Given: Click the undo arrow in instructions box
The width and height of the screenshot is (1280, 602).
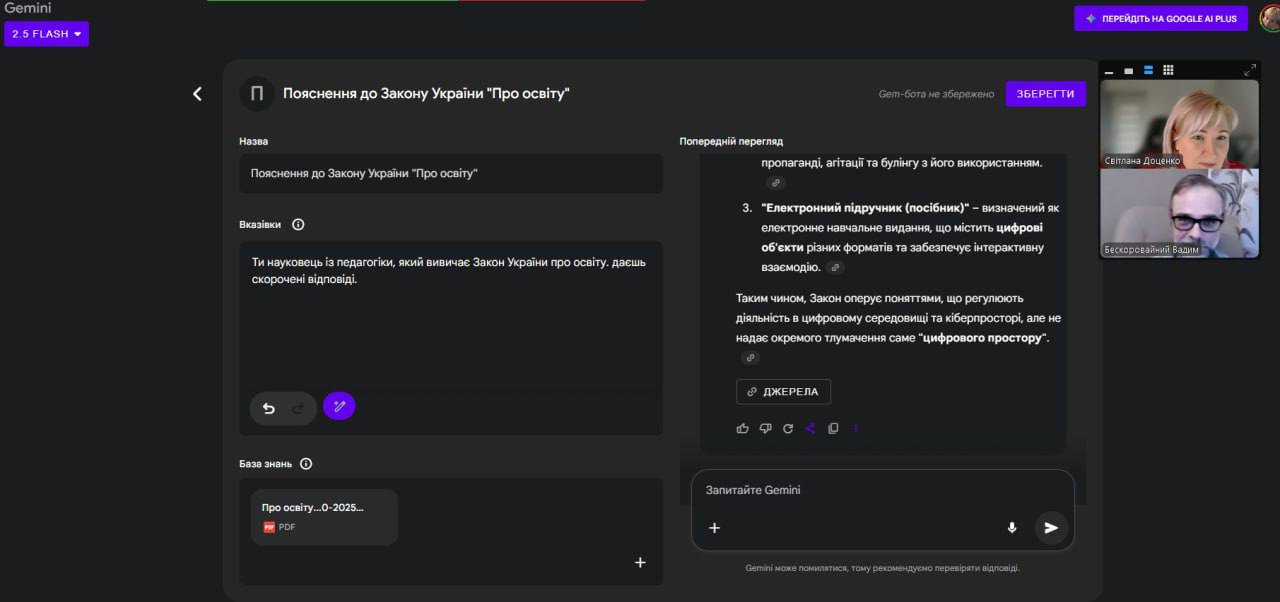Looking at the screenshot, I should tap(268, 408).
